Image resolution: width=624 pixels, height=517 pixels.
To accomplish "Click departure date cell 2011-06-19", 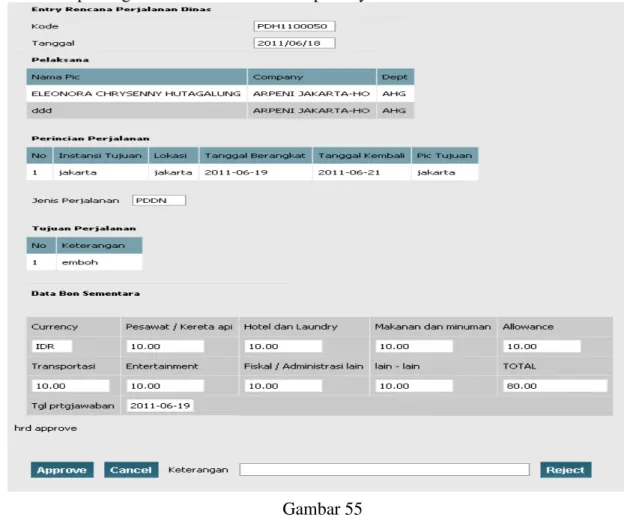I will (255, 172).
